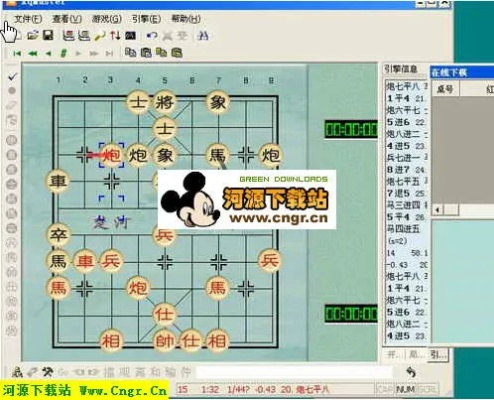Click the green double-rewind icon
This screenshot has height=400, width=494.
33,53
